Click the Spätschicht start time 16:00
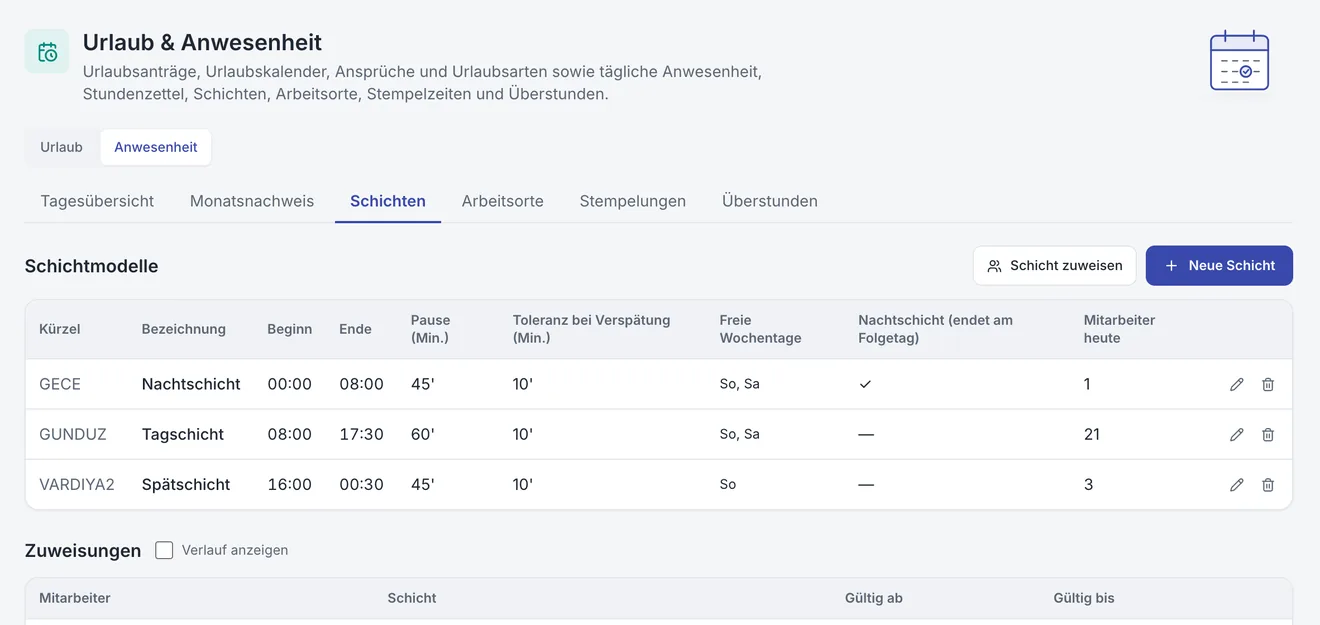 tap(290, 484)
